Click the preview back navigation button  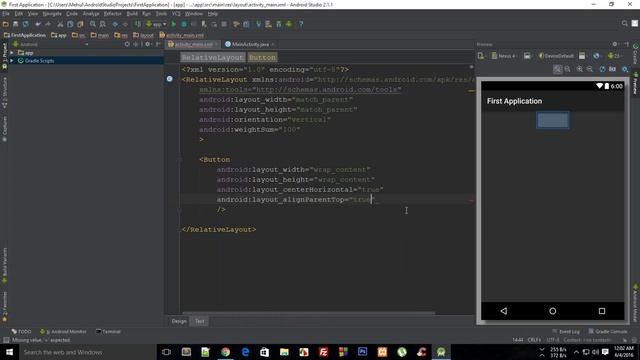pyautogui.click(x=504, y=311)
